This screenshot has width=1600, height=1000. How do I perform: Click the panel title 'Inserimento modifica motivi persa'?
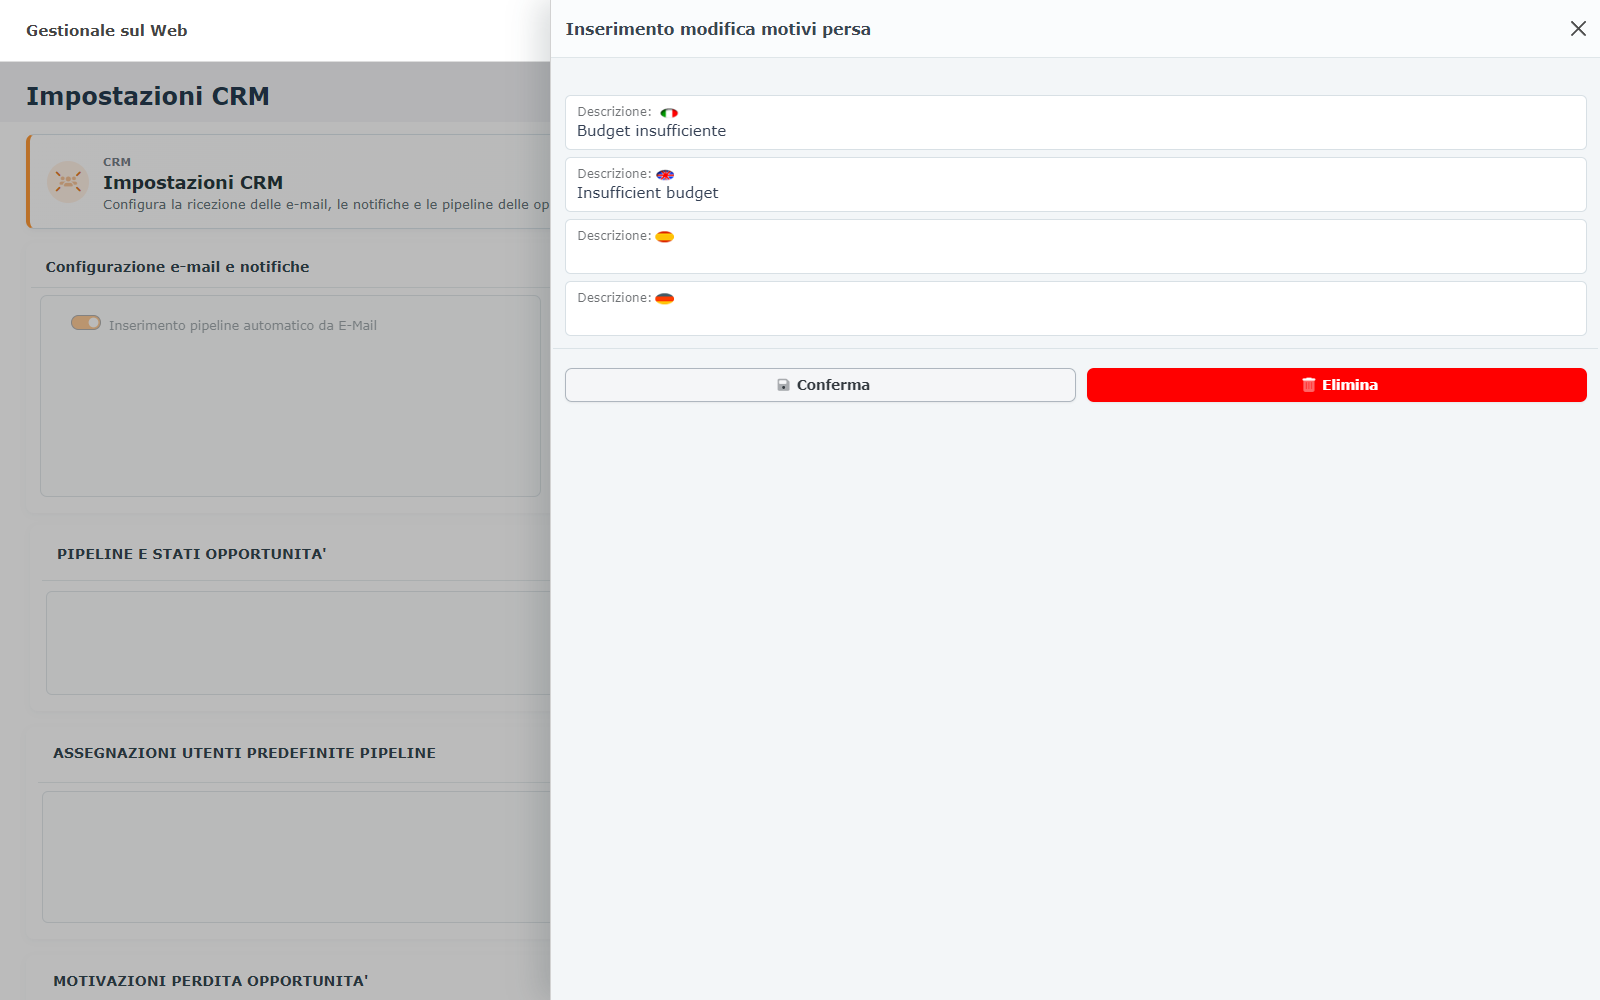(x=718, y=29)
